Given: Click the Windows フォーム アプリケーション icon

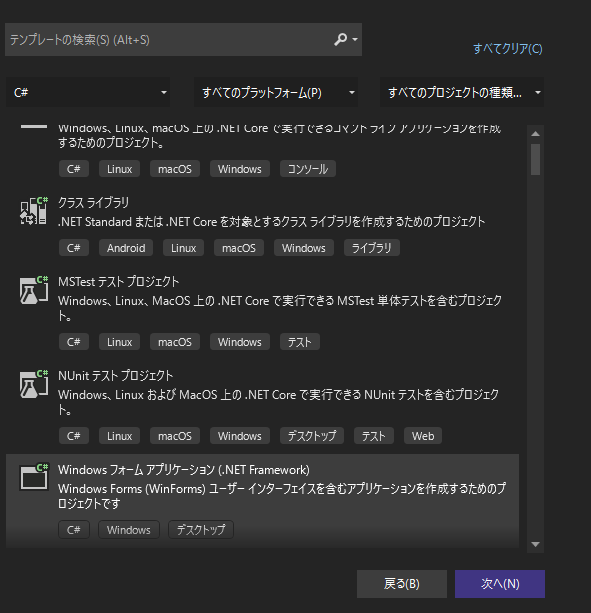Looking at the screenshot, I should tap(34, 477).
